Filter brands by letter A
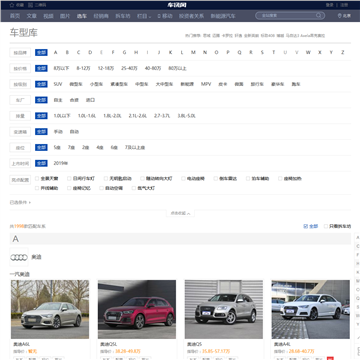The height and width of the screenshot is (360, 360). pos(56,52)
